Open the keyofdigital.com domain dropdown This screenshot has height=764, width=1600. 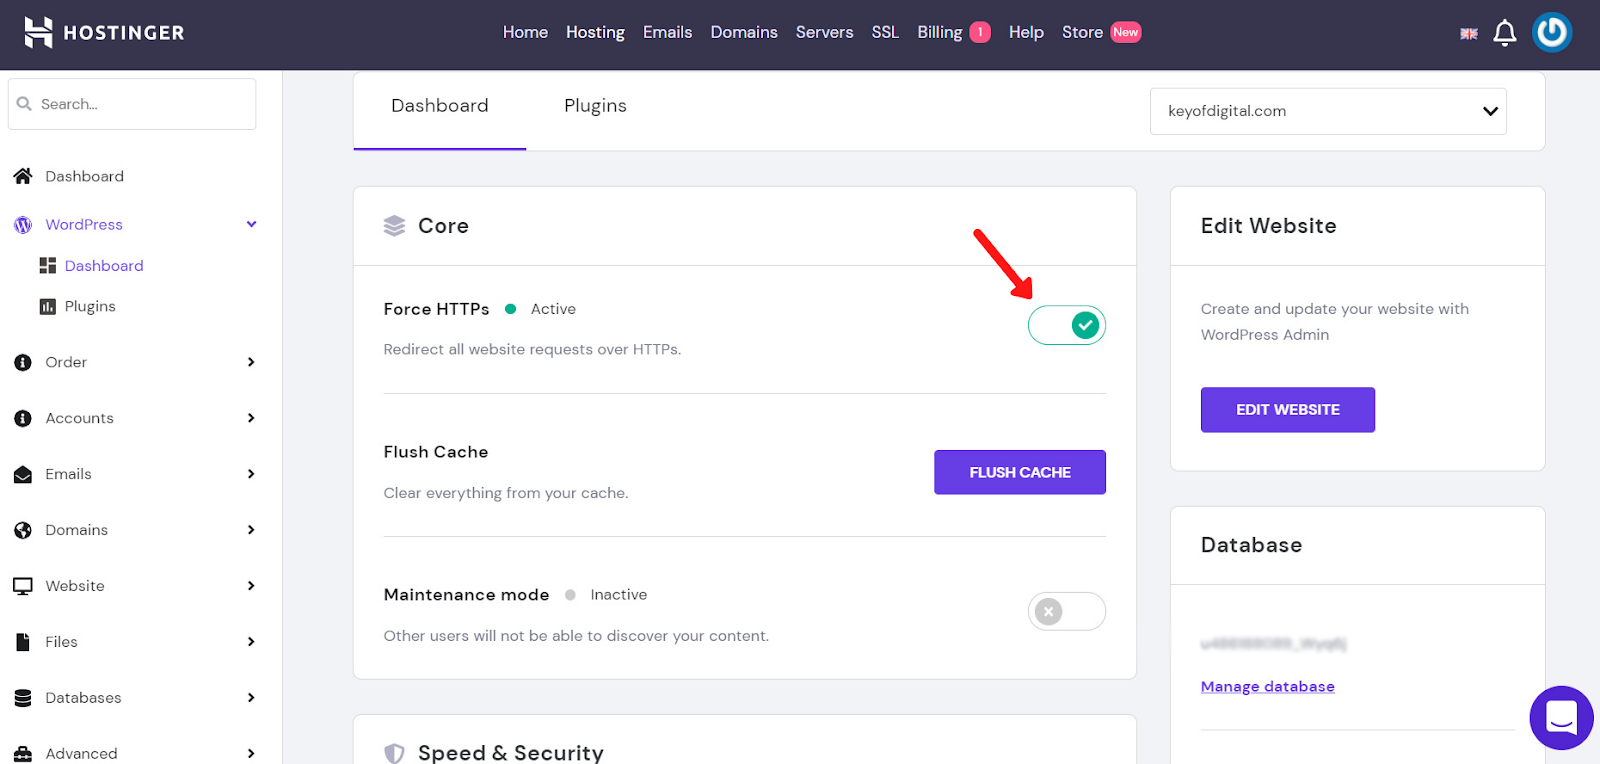(x=1328, y=111)
